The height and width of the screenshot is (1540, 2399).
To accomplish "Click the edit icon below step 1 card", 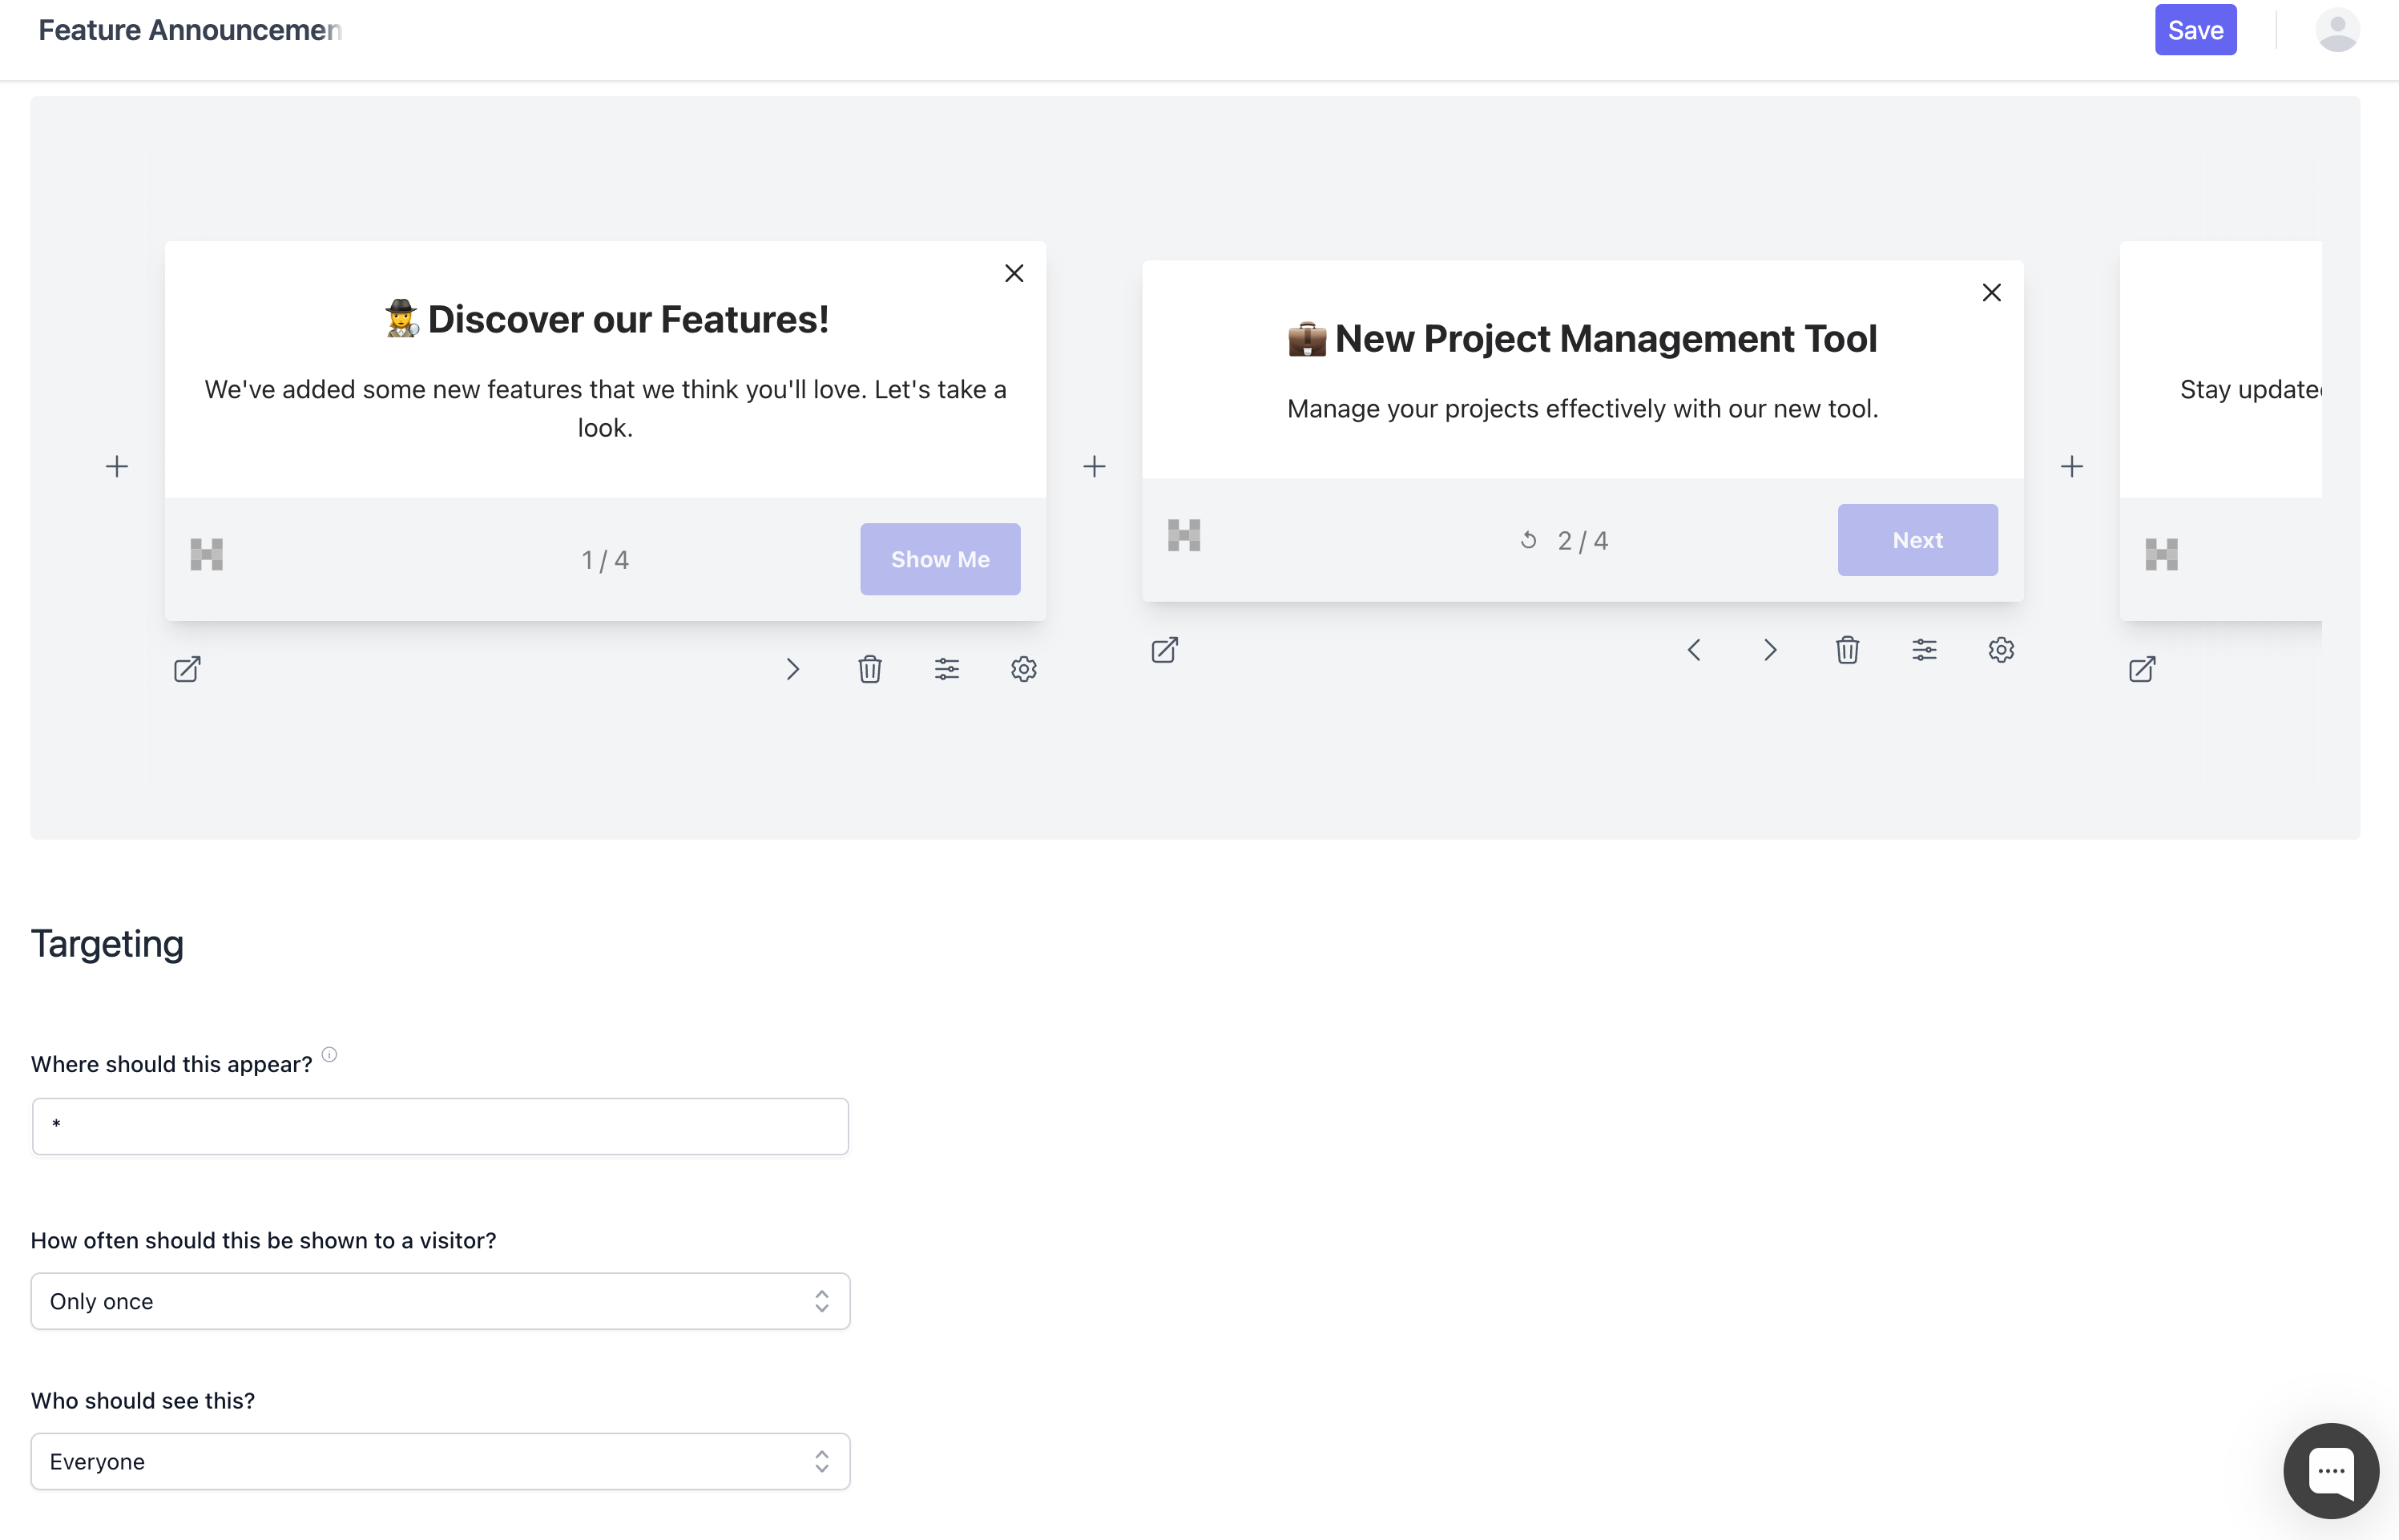I will coord(187,669).
